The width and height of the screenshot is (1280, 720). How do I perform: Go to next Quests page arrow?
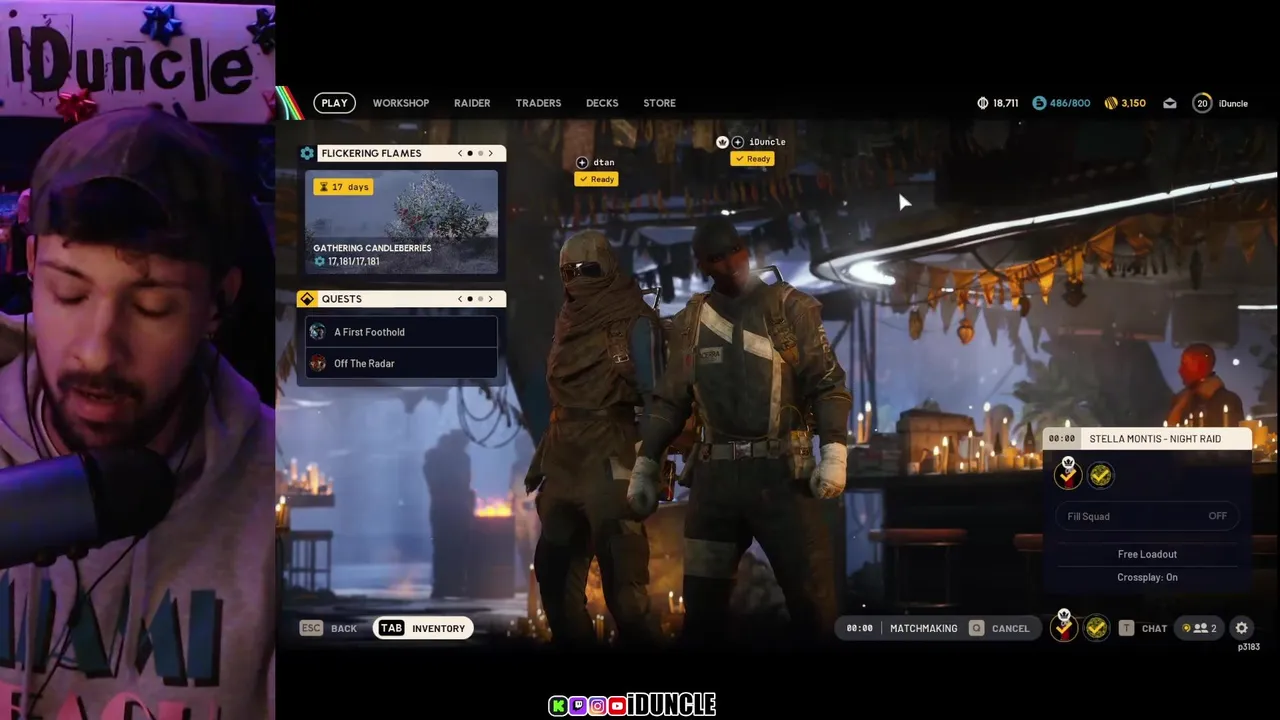[x=490, y=299]
